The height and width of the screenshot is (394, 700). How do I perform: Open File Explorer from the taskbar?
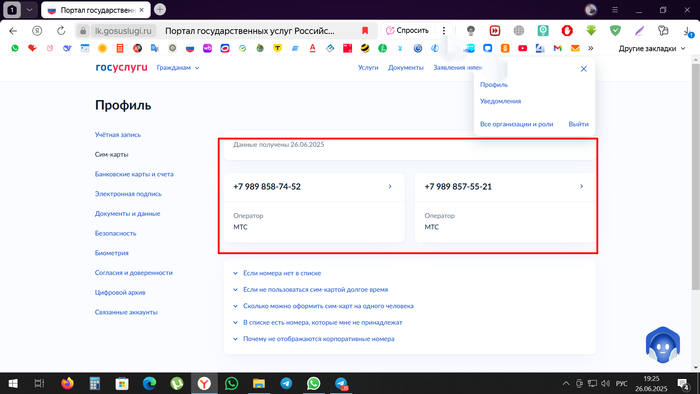point(258,383)
